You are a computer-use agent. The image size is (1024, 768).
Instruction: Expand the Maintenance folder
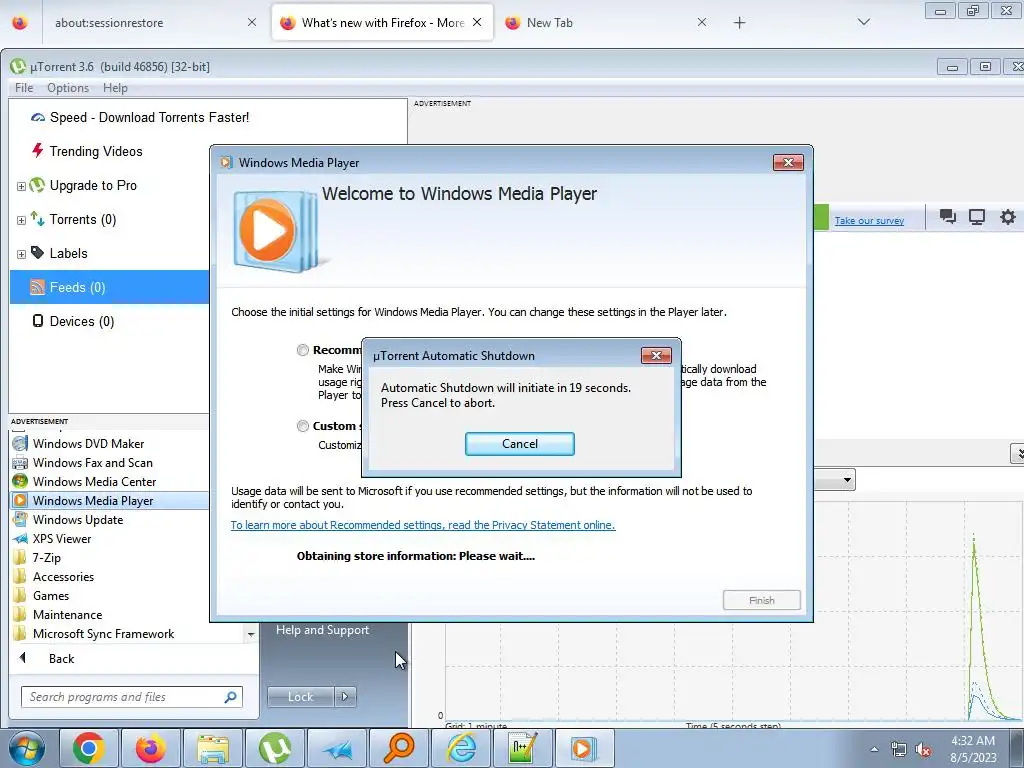[x=67, y=615]
